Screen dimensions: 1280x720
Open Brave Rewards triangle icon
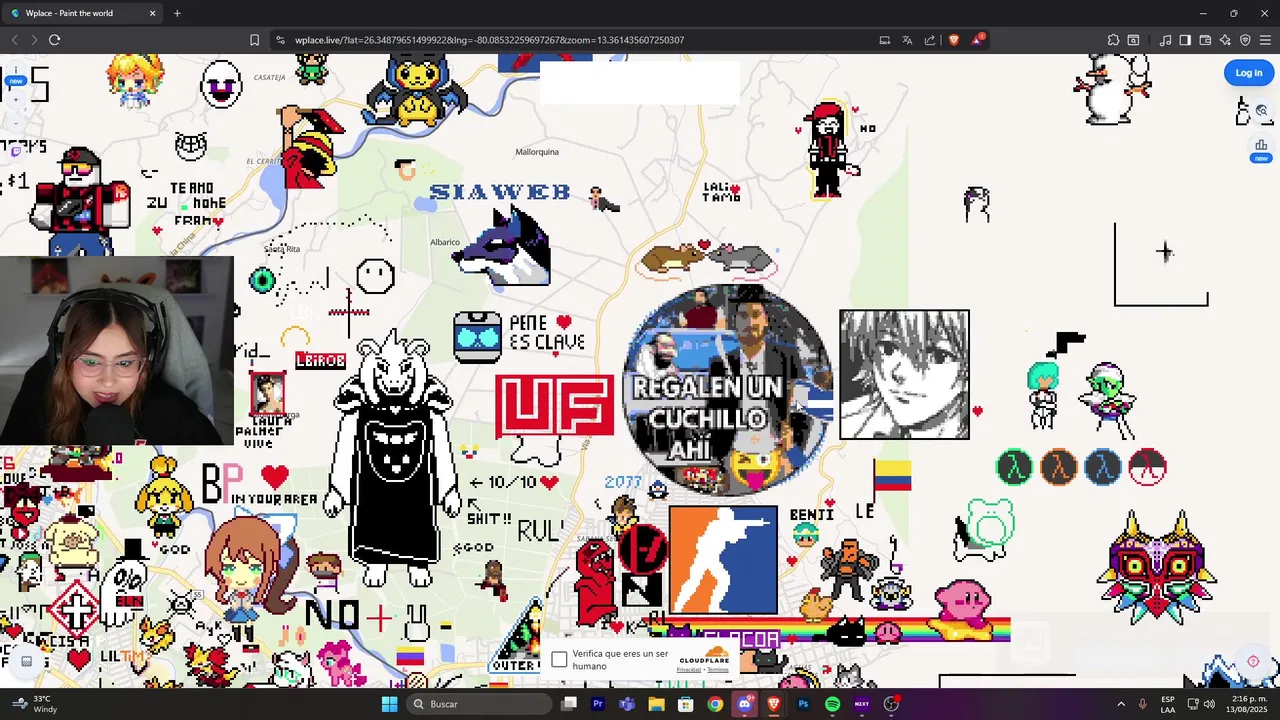(978, 40)
